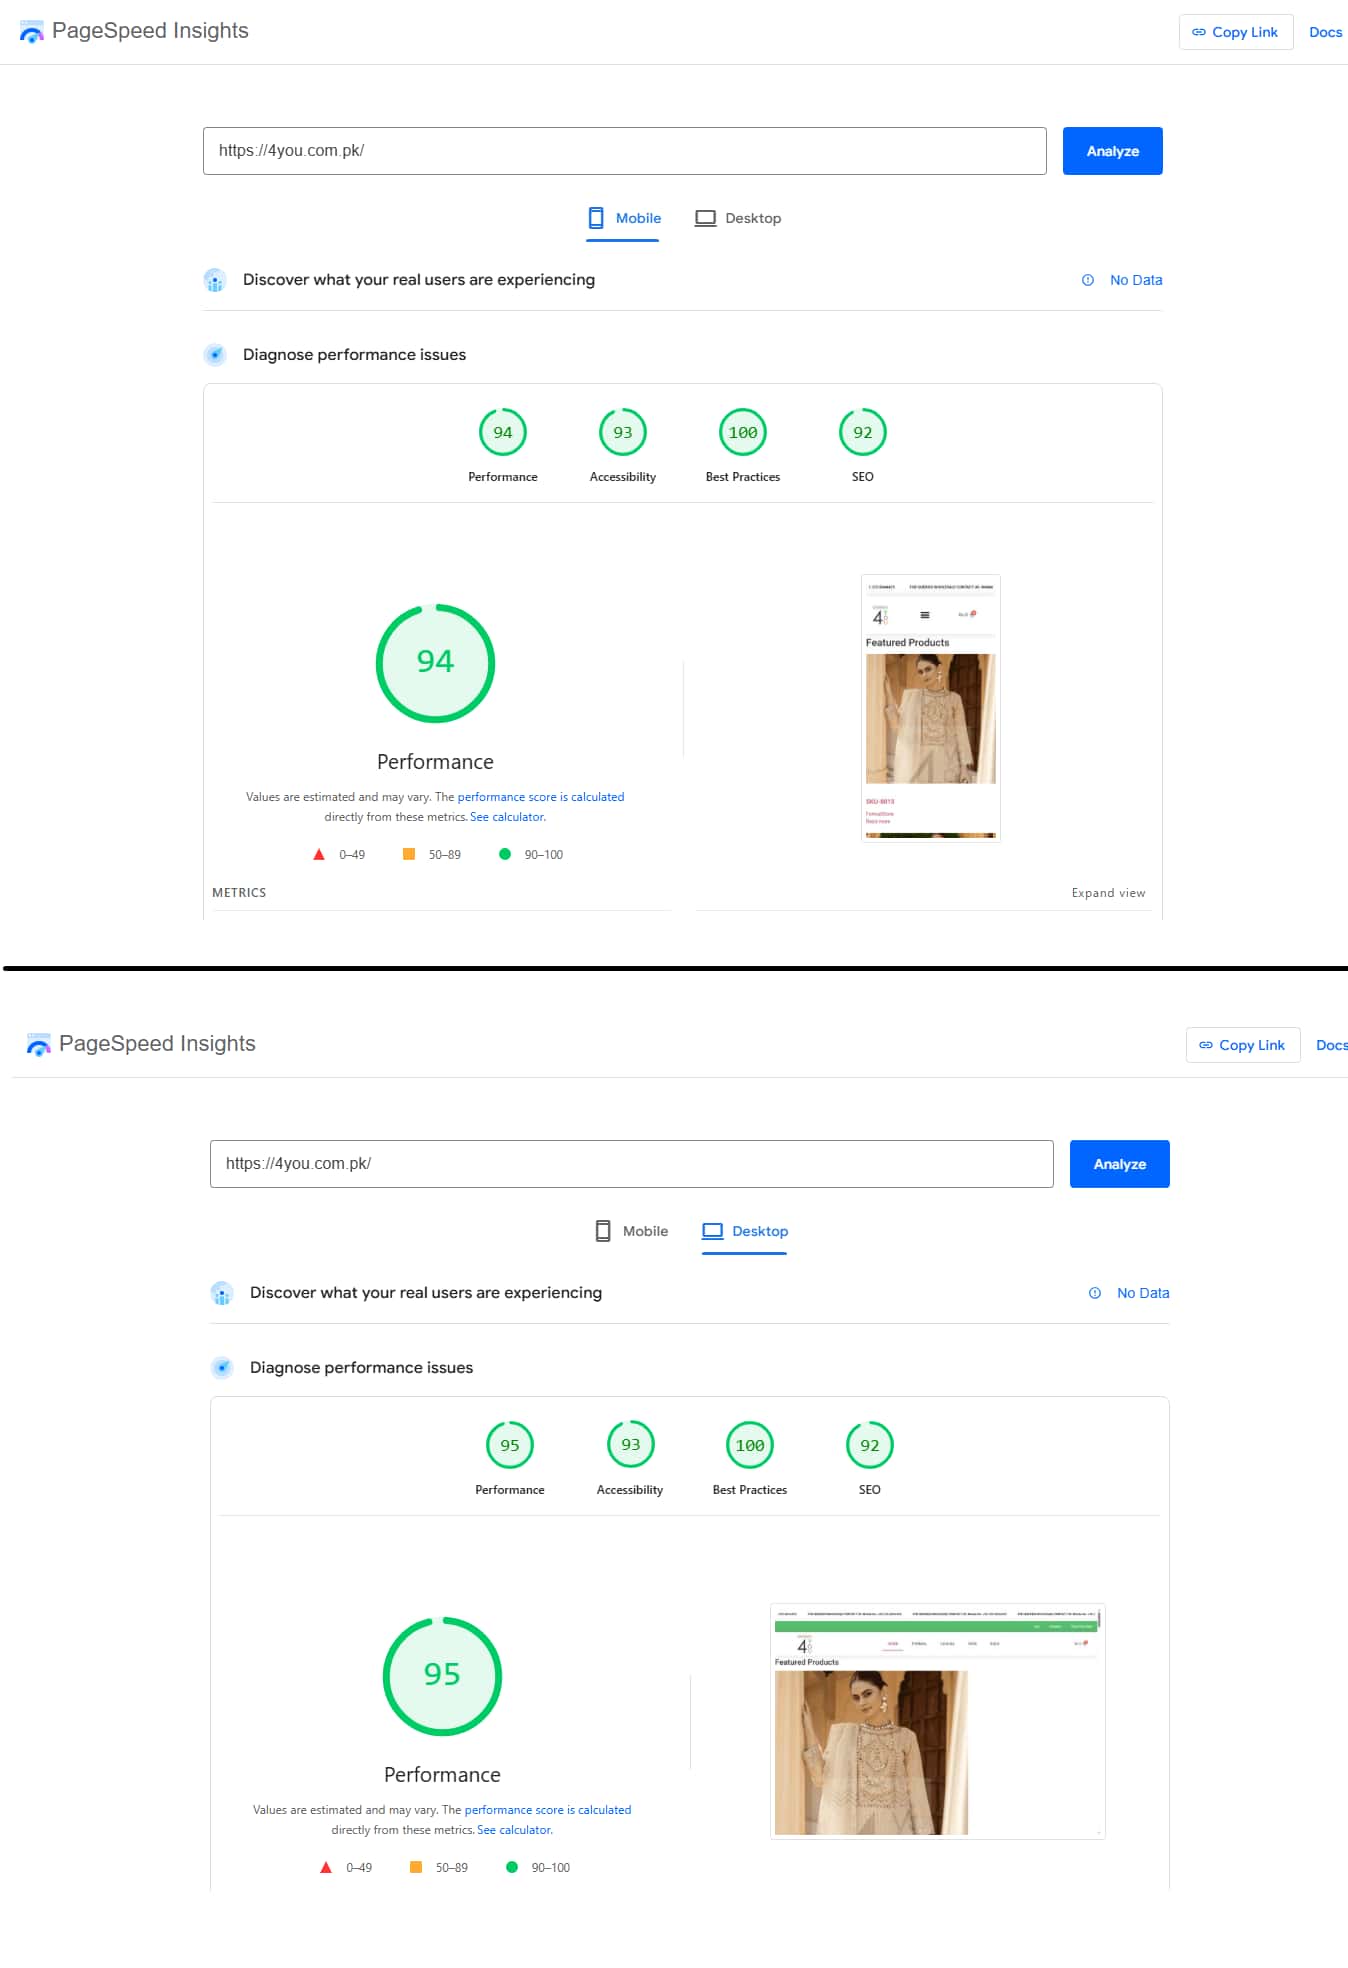Click the large 95 Performance gauge
The width and height of the screenshot is (1348, 1968).
click(x=442, y=1676)
